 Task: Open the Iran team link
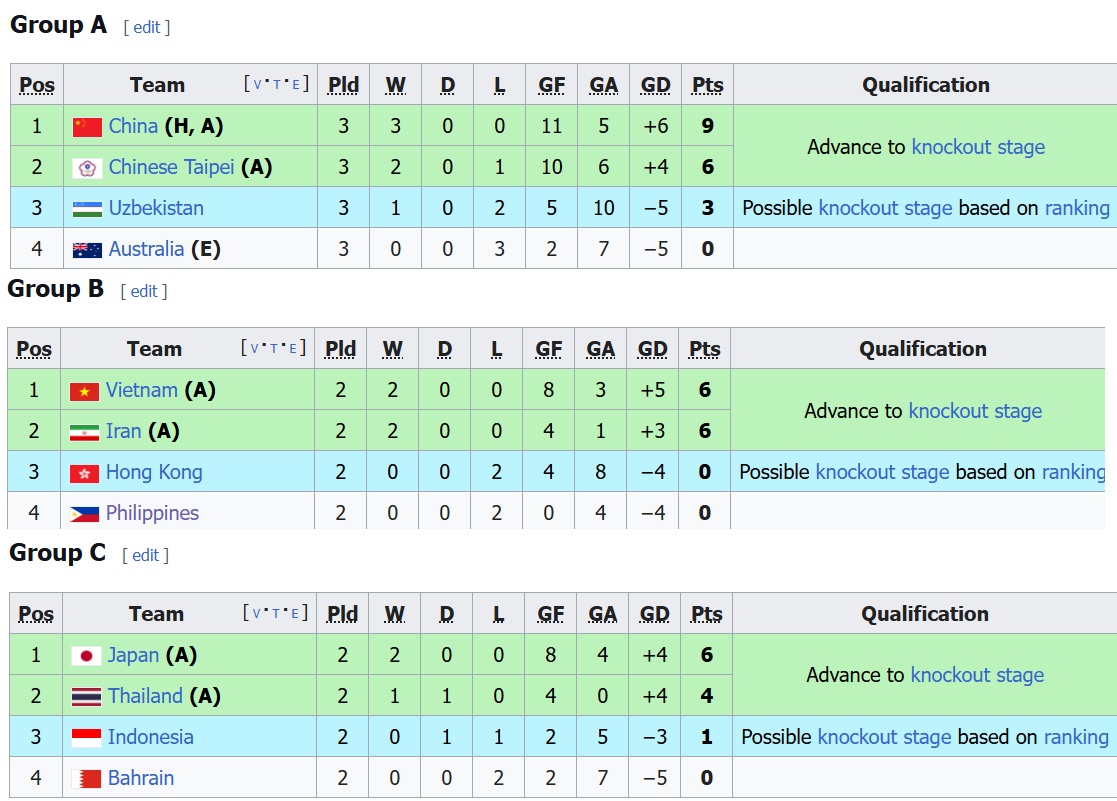[123, 431]
